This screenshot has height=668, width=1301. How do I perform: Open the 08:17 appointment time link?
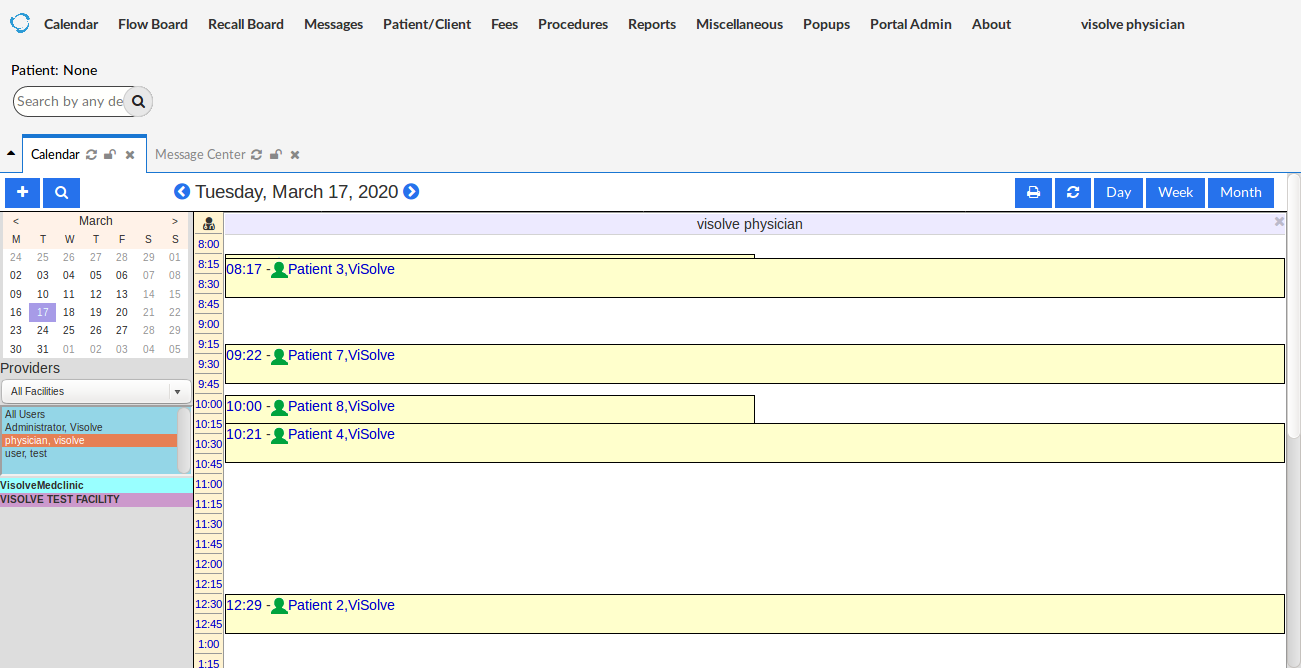click(x=244, y=269)
